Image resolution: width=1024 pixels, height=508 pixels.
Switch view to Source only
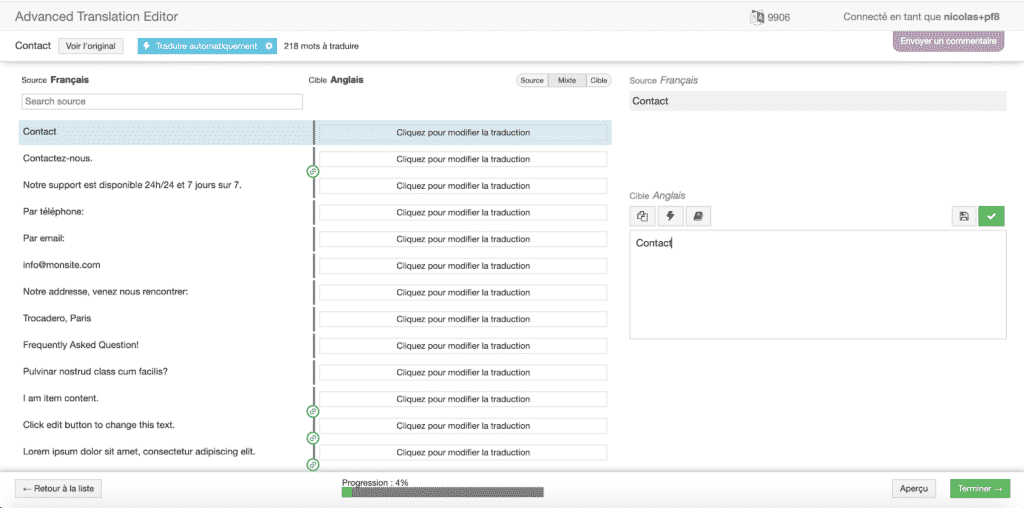(532, 80)
